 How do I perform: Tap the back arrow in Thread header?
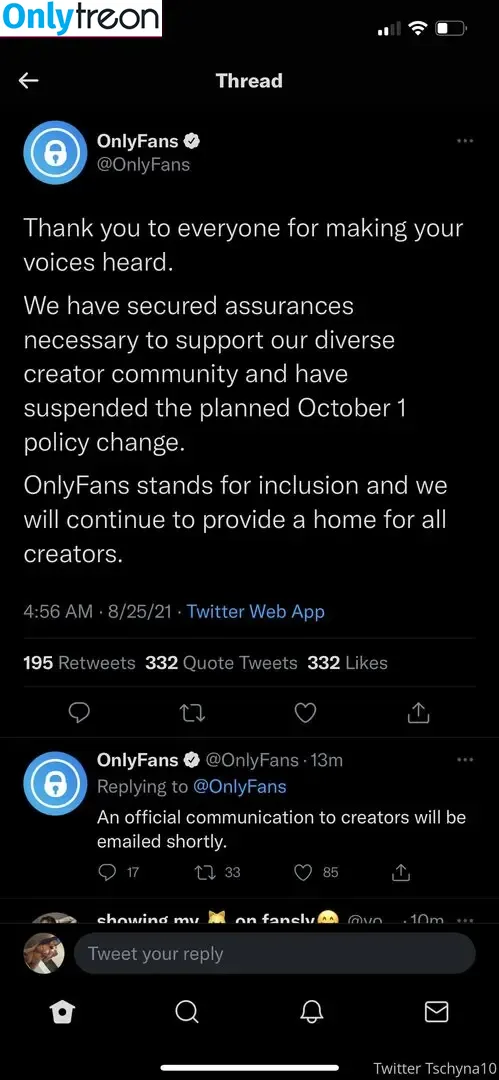coord(28,81)
